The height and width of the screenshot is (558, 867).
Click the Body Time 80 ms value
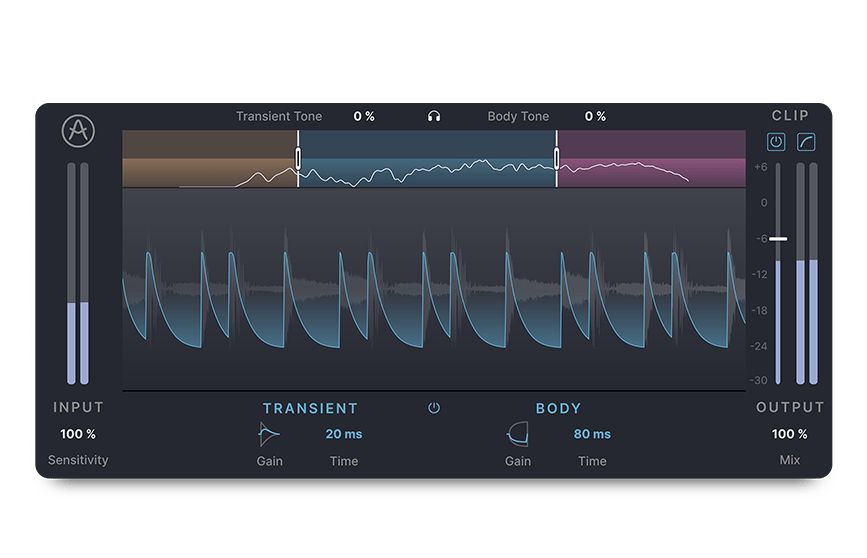pyautogui.click(x=592, y=434)
